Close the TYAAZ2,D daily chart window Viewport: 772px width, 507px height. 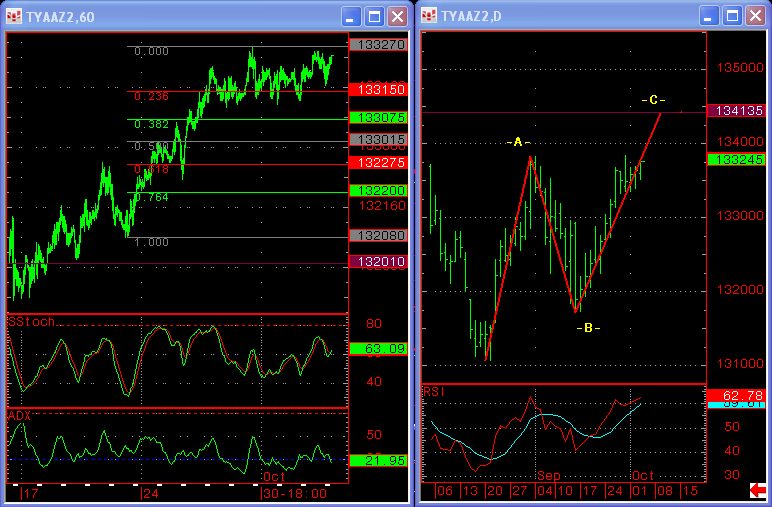click(755, 16)
